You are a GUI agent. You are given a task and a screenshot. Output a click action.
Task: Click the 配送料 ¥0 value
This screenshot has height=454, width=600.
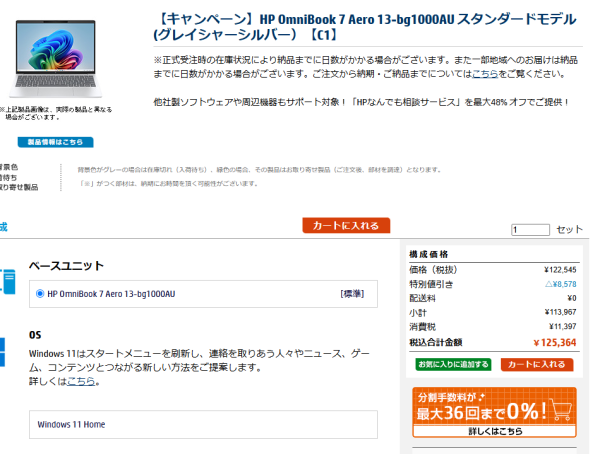(x=572, y=298)
